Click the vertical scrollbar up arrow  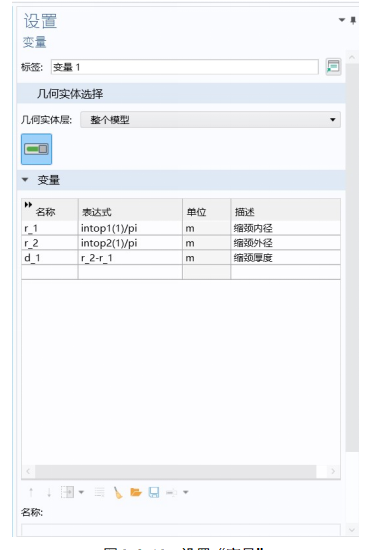[352, 57]
